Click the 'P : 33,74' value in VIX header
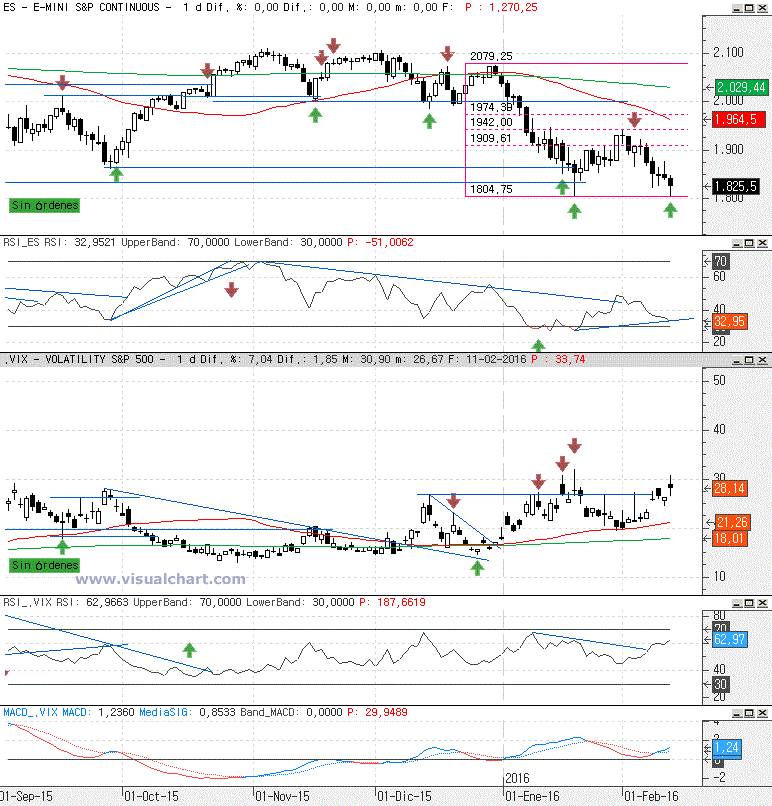The height and width of the screenshot is (806, 772). (x=558, y=359)
